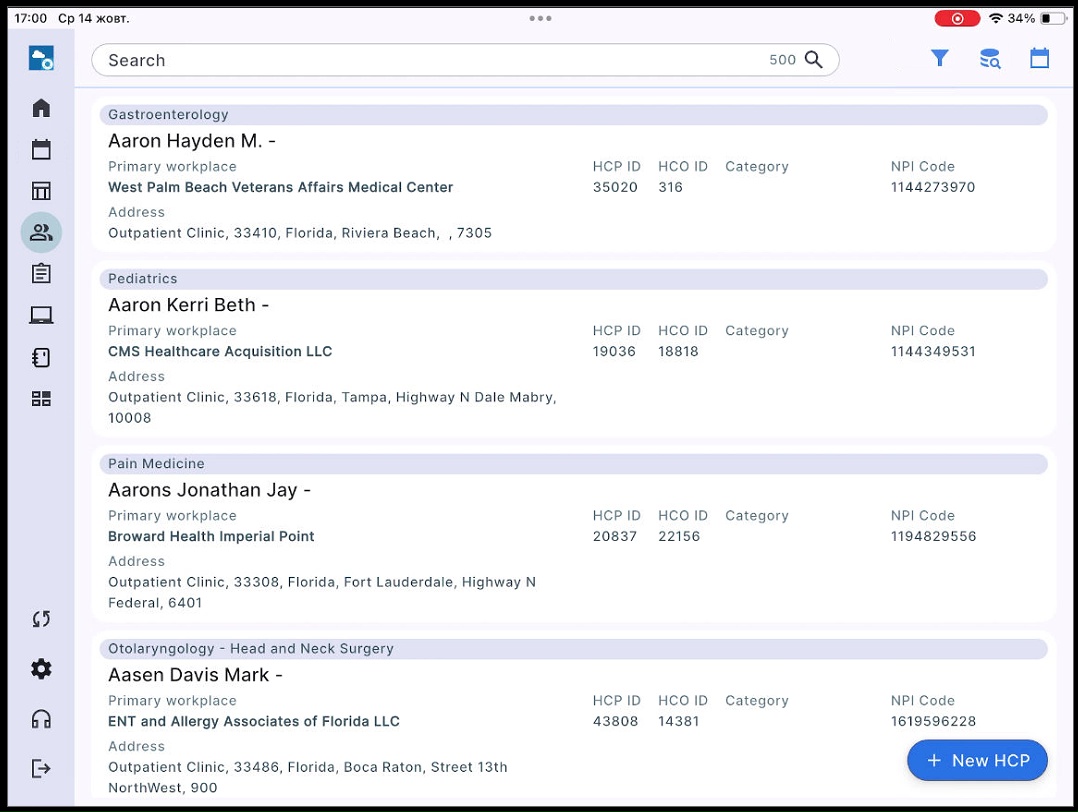1078x812 pixels.
Task: Click the app logo icon
Action: pyautogui.click(x=41, y=58)
